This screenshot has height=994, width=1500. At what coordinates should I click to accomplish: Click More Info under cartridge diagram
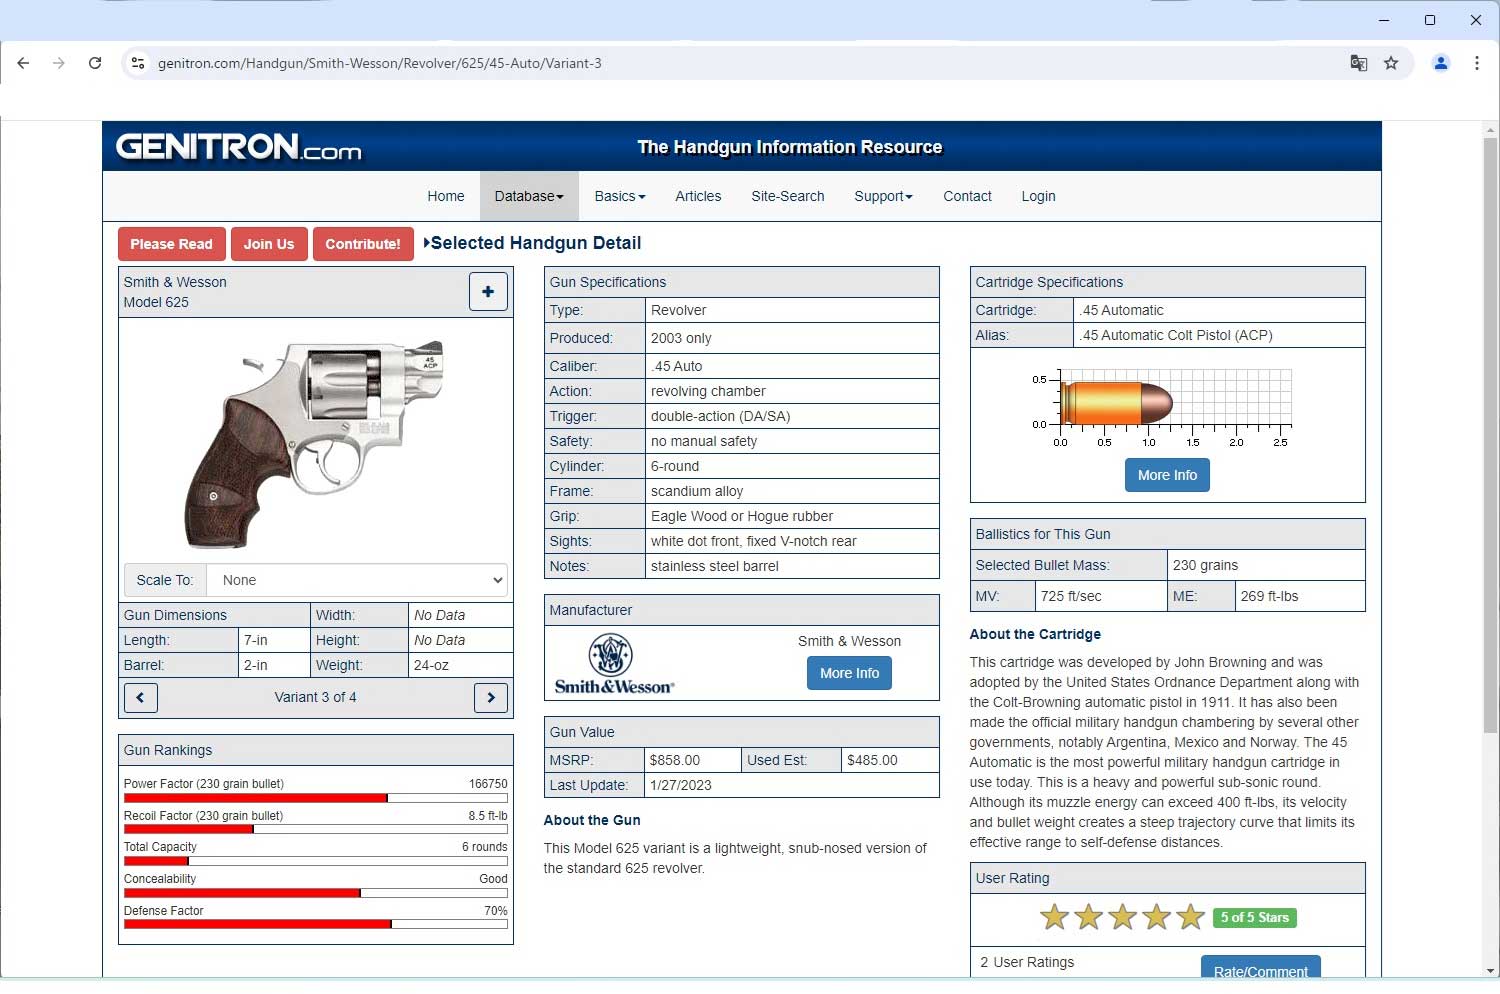1167,475
